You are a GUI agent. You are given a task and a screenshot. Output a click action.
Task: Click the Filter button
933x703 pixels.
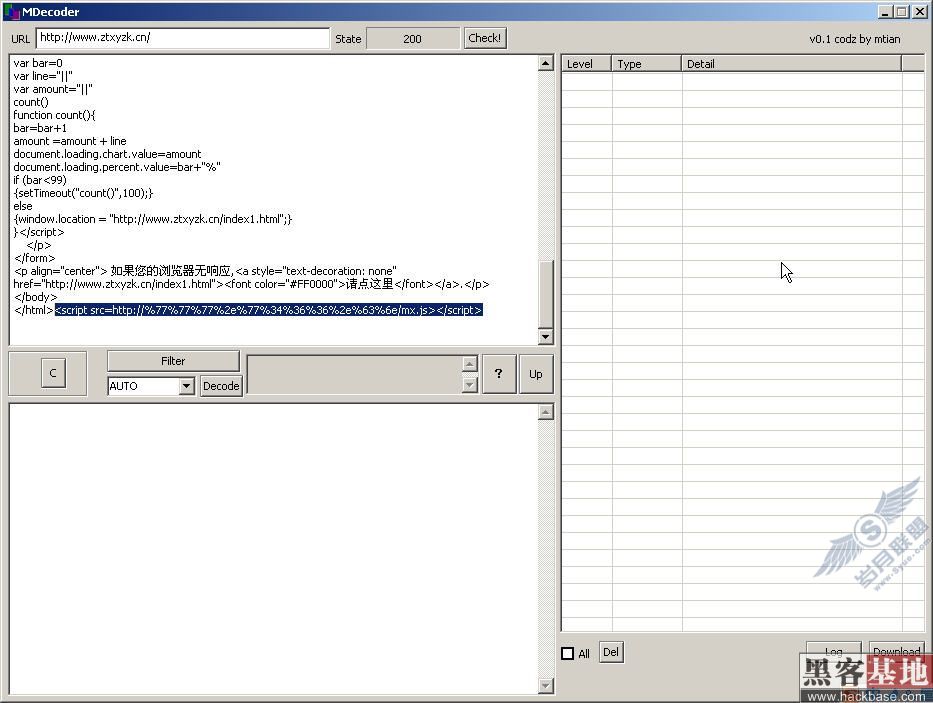pyautogui.click(x=173, y=361)
